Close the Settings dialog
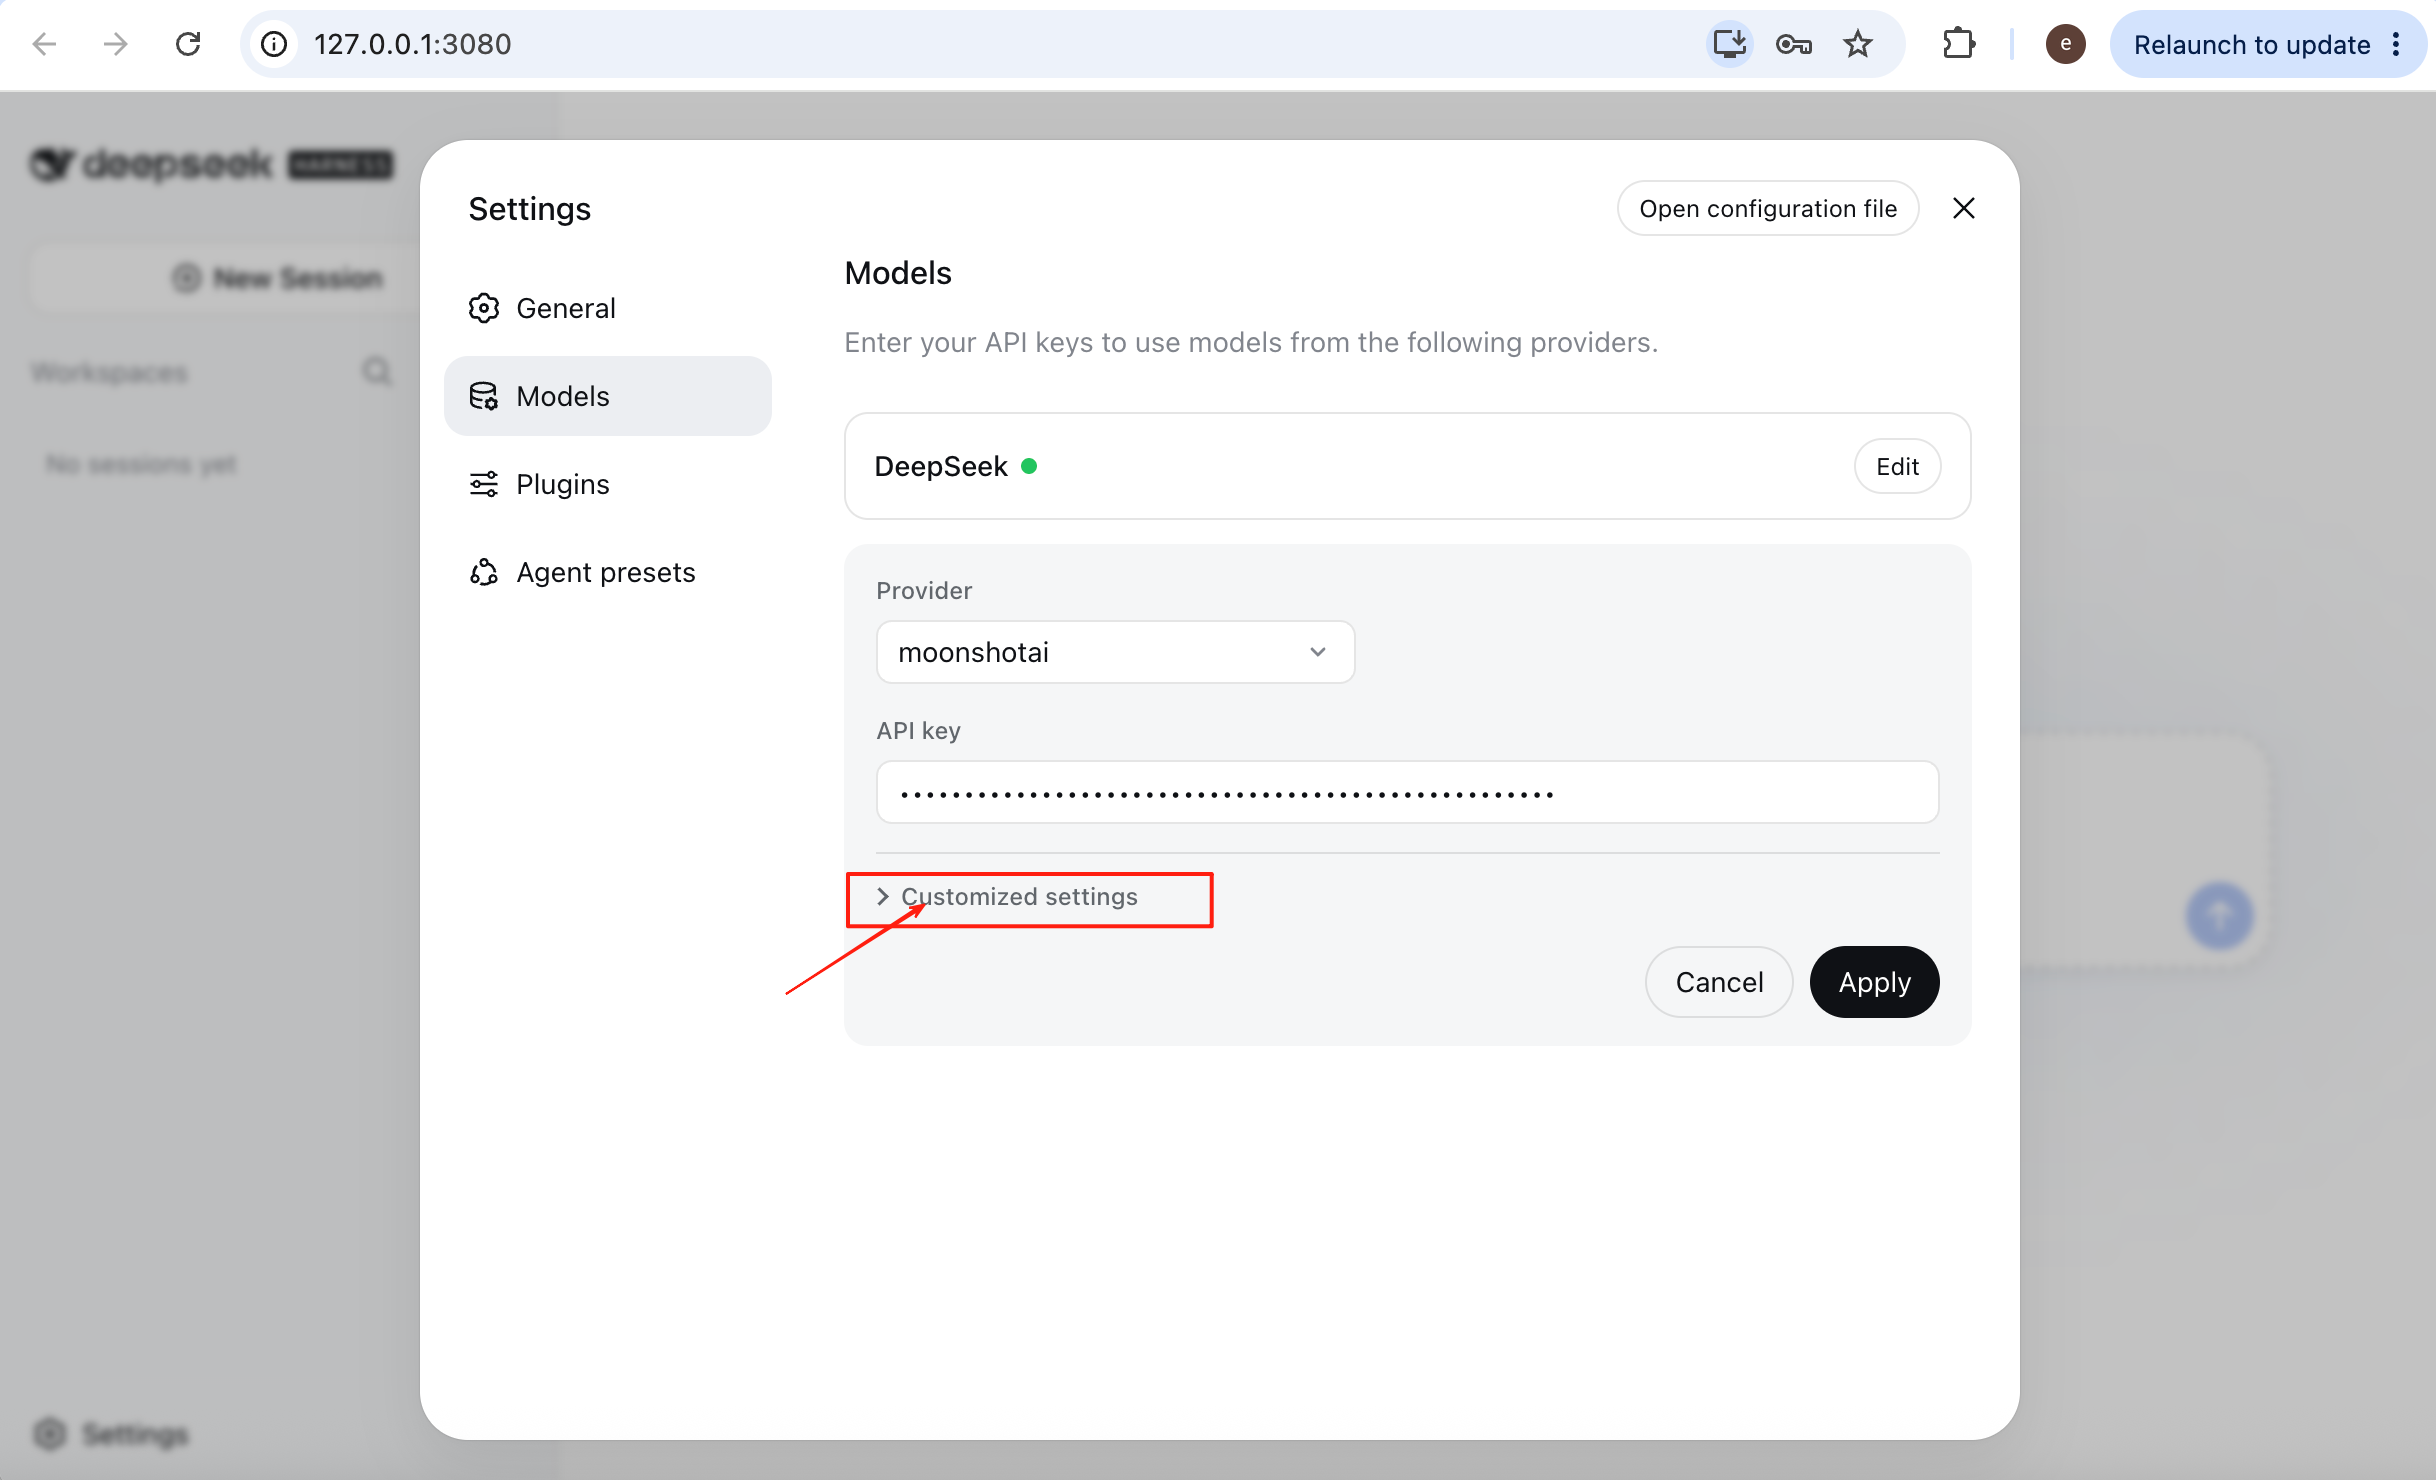Viewport: 2436px width, 1480px height. pyautogui.click(x=1963, y=208)
